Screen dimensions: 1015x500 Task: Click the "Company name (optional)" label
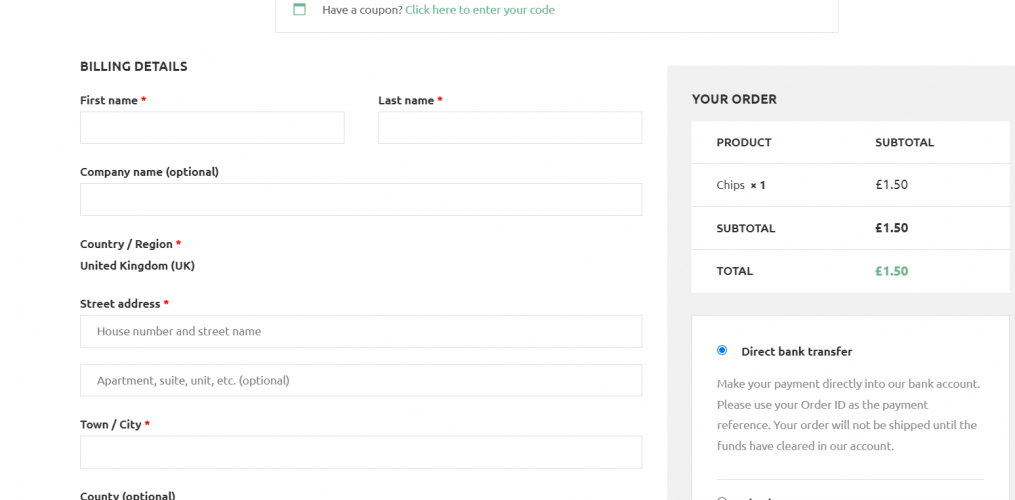tap(149, 172)
